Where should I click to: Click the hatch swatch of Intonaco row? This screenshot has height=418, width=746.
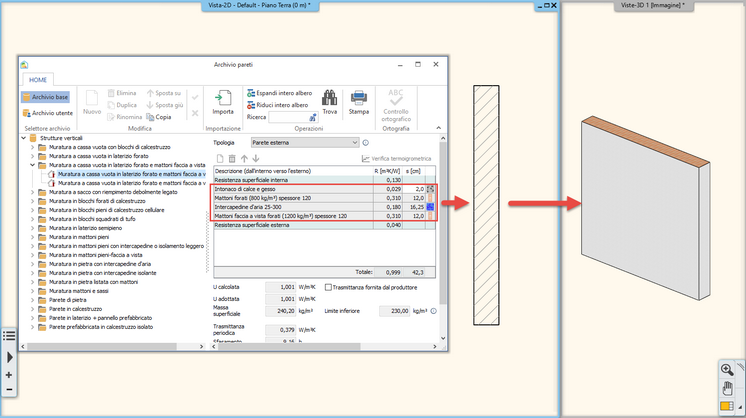430,189
